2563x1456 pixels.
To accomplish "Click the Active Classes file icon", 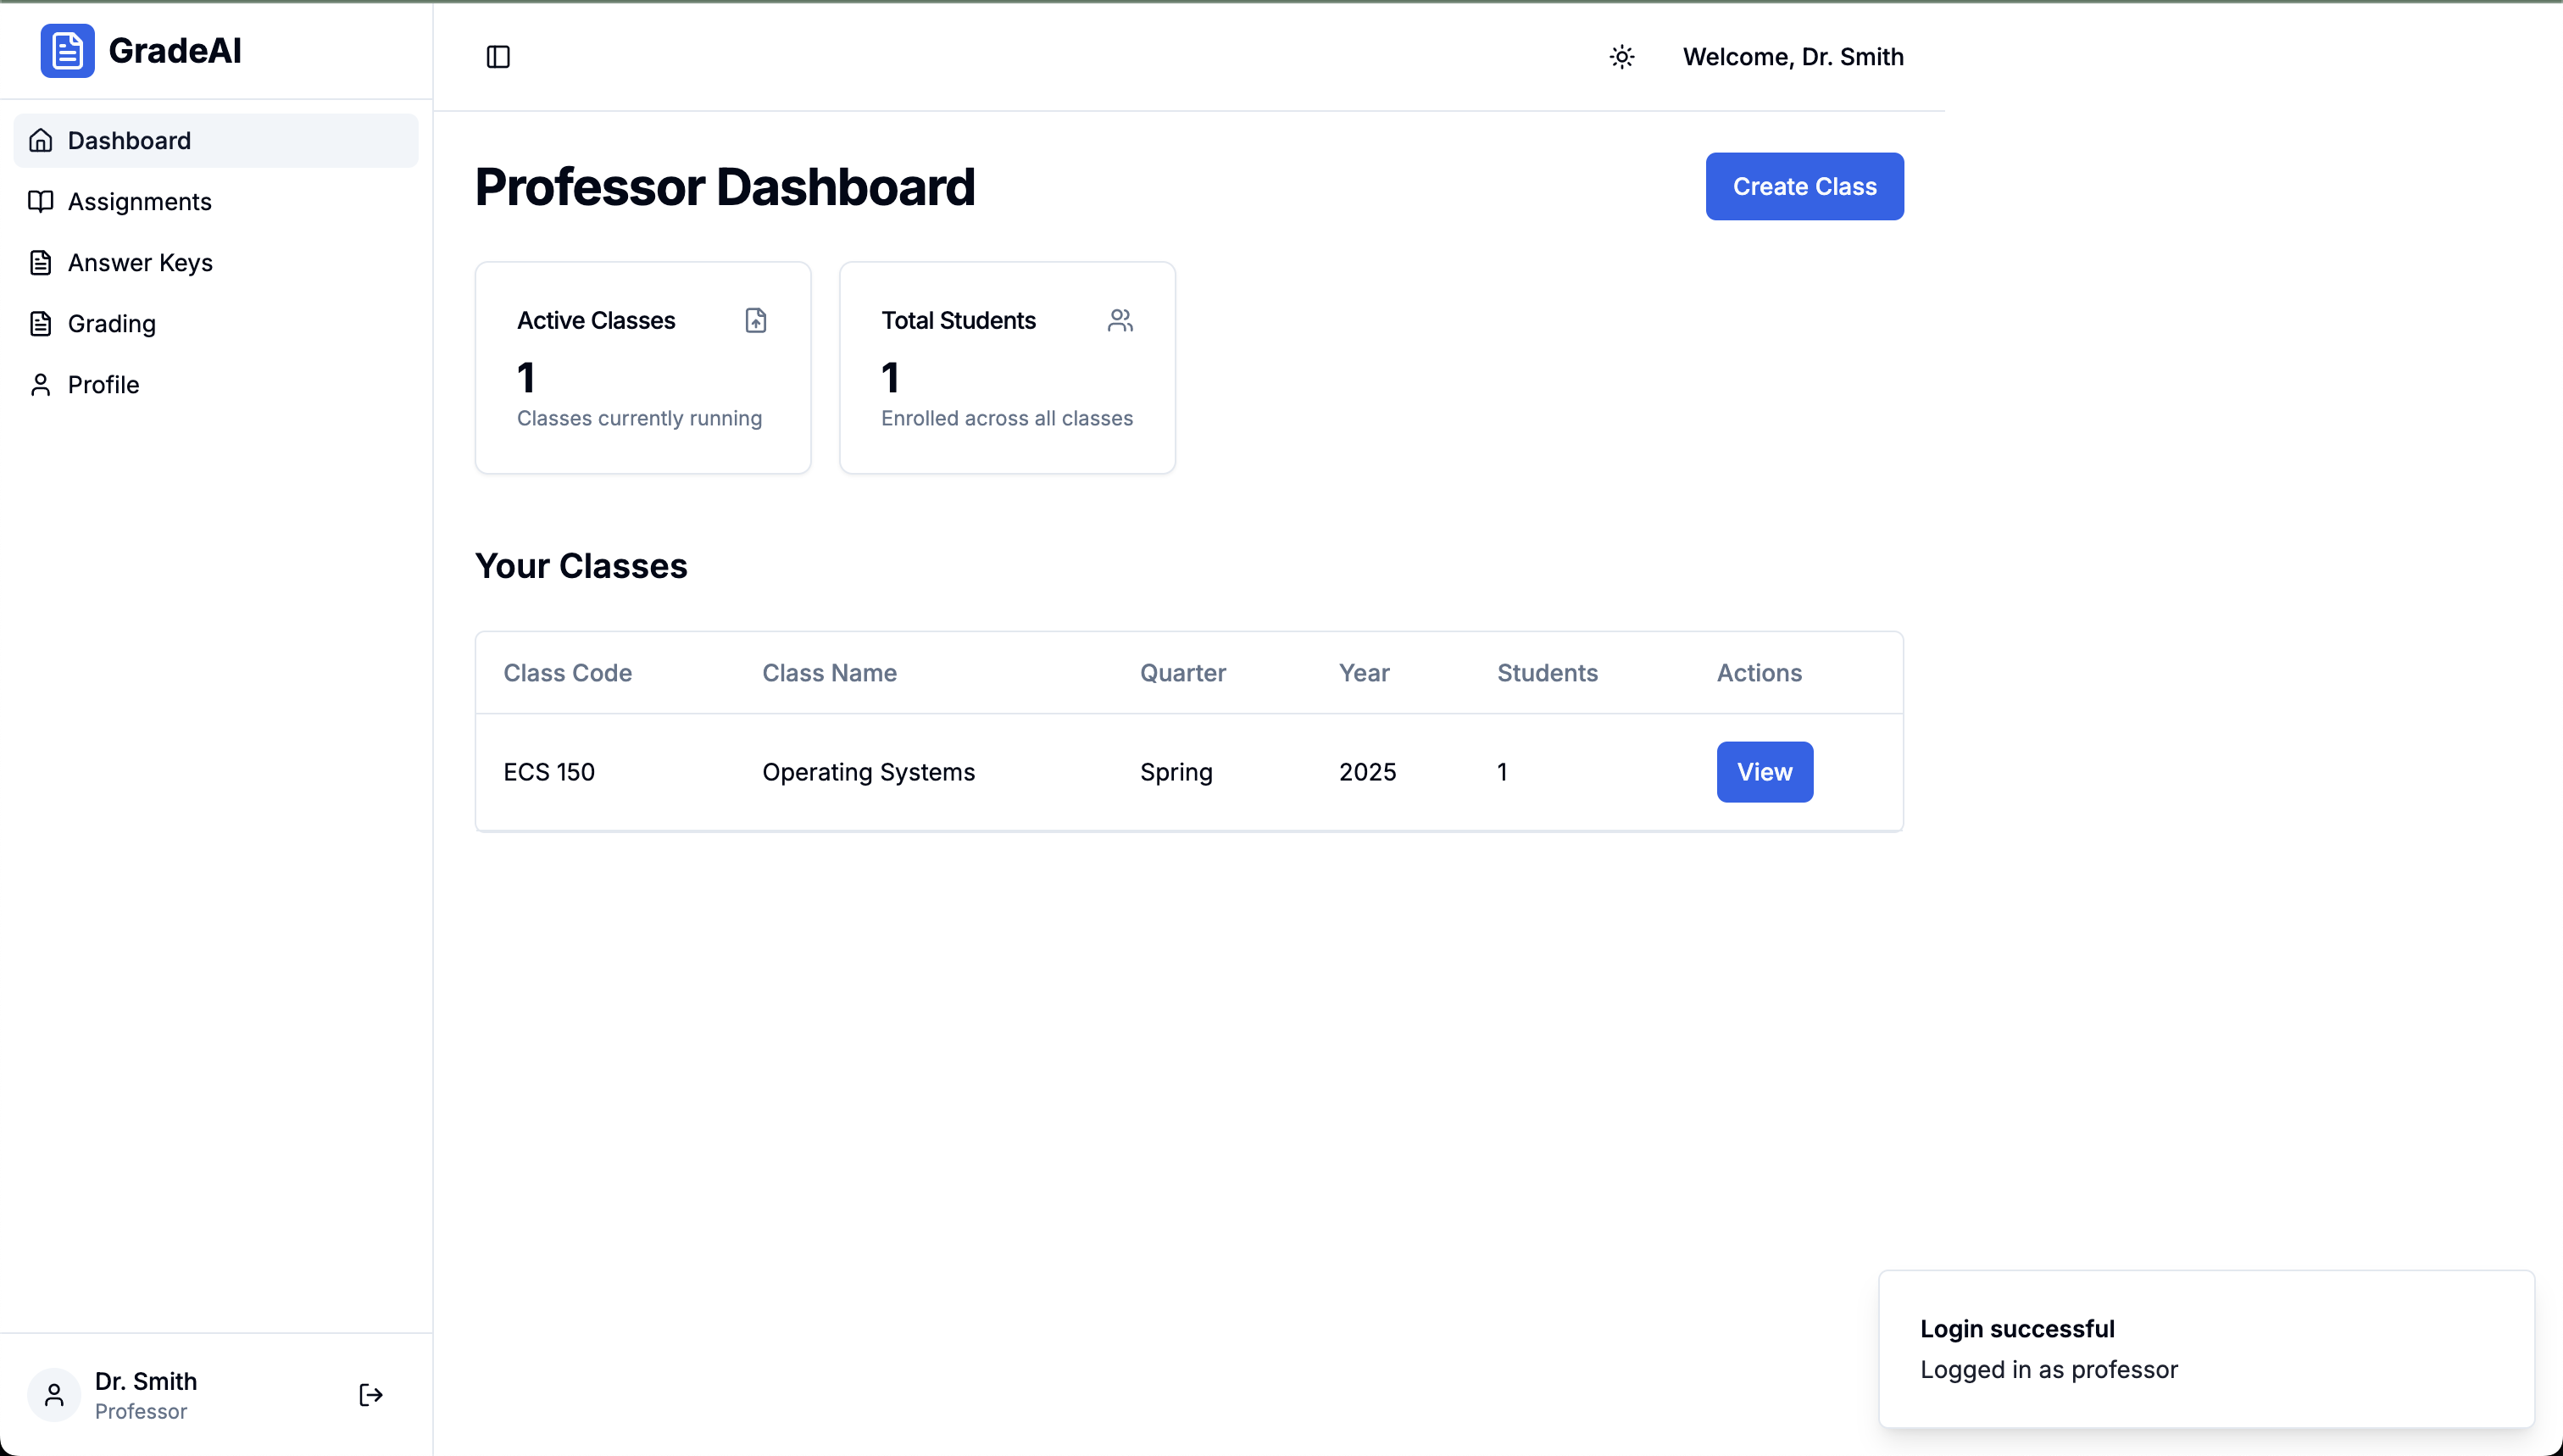I will pyautogui.click(x=756, y=320).
